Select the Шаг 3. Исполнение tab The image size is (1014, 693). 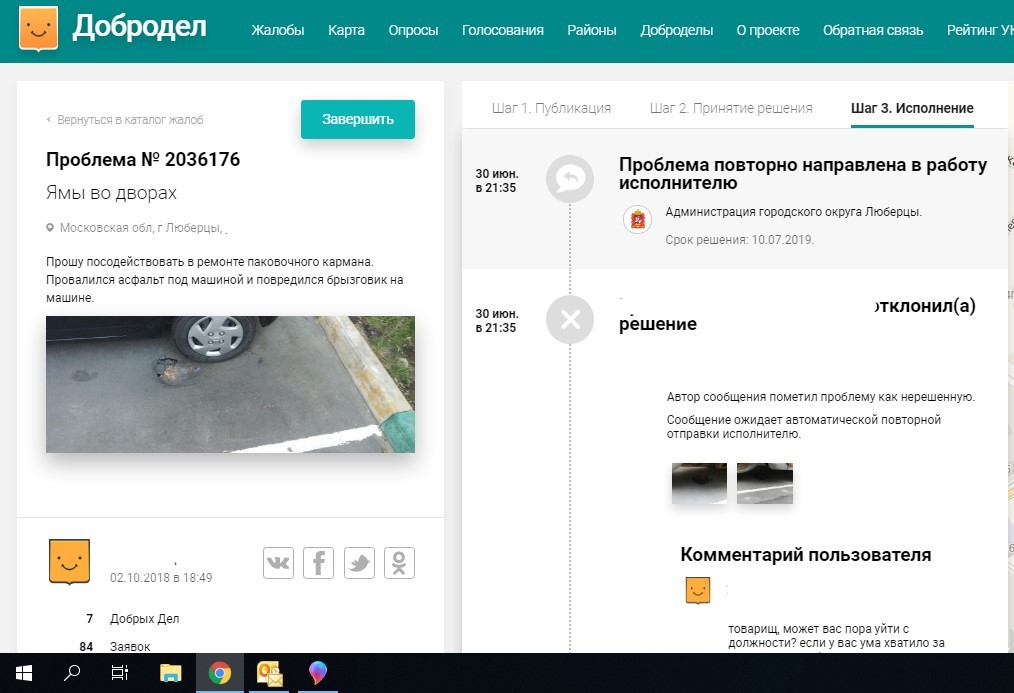911,108
